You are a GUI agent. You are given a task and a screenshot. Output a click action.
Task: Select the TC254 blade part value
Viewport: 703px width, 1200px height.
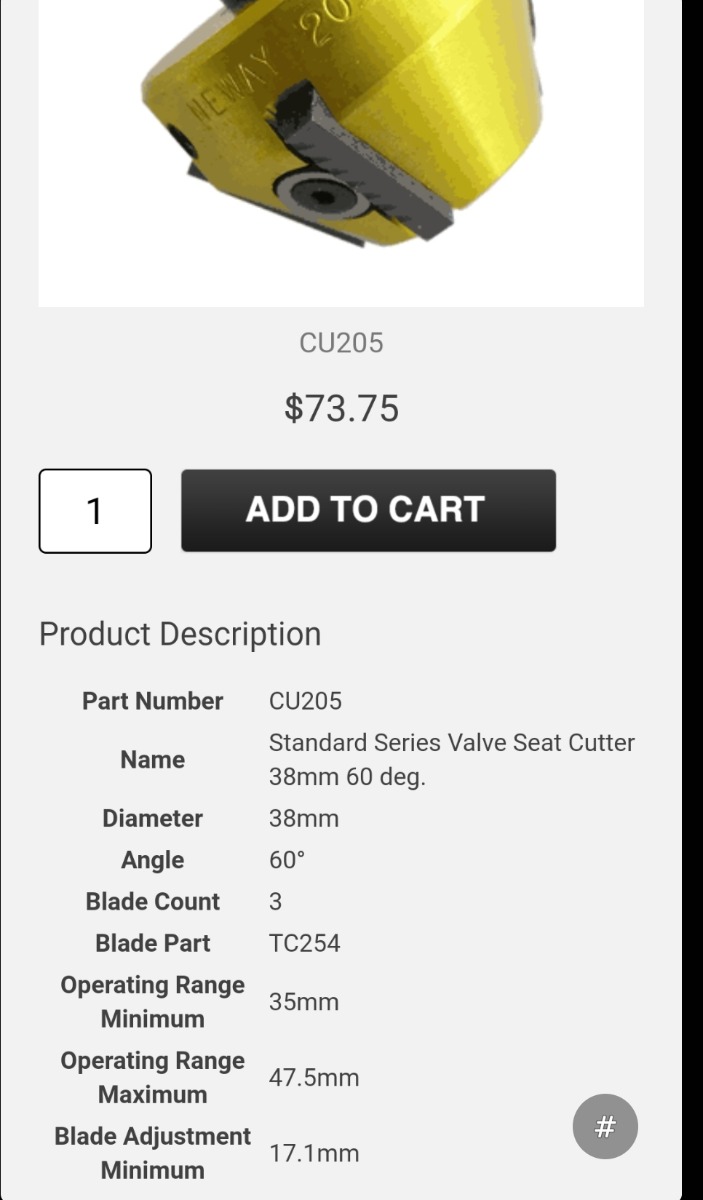tap(304, 943)
